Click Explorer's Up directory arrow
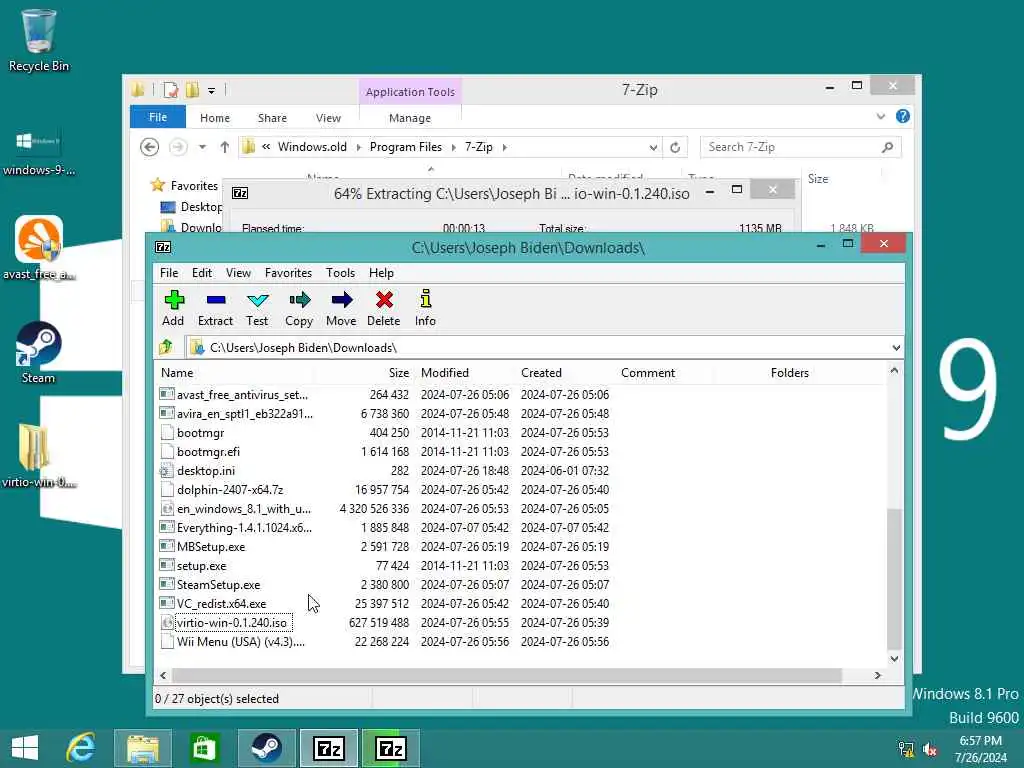 coord(225,147)
